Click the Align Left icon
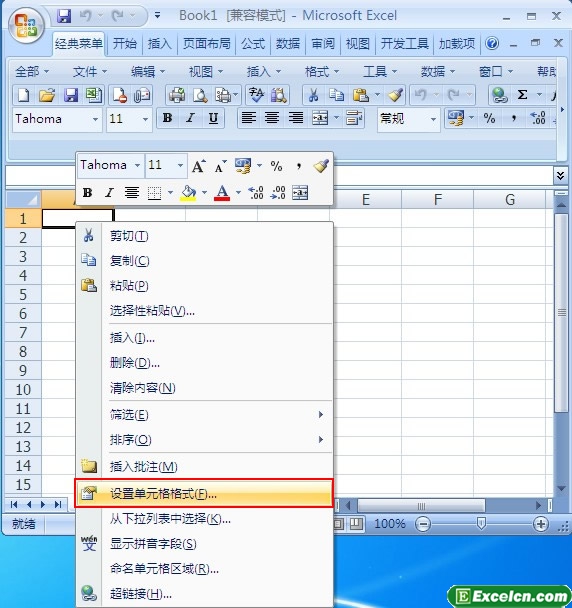The width and height of the screenshot is (572, 608). pos(249,118)
